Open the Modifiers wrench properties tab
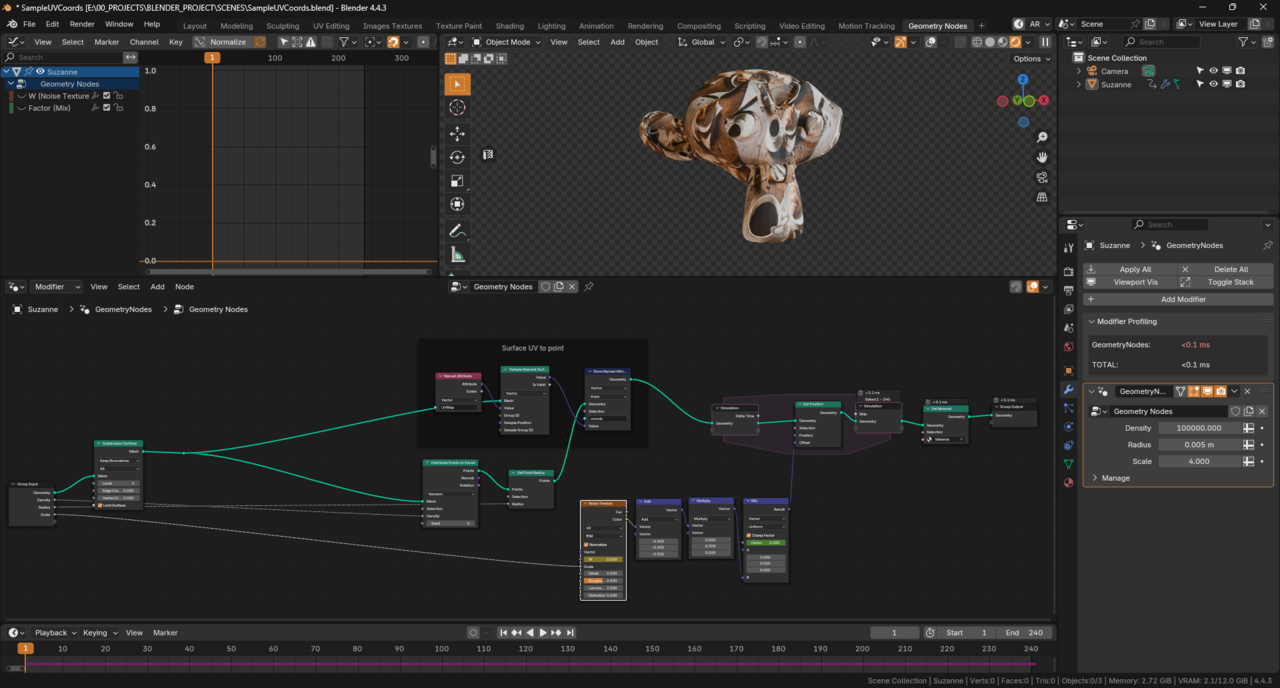This screenshot has width=1280, height=688. [1069, 389]
